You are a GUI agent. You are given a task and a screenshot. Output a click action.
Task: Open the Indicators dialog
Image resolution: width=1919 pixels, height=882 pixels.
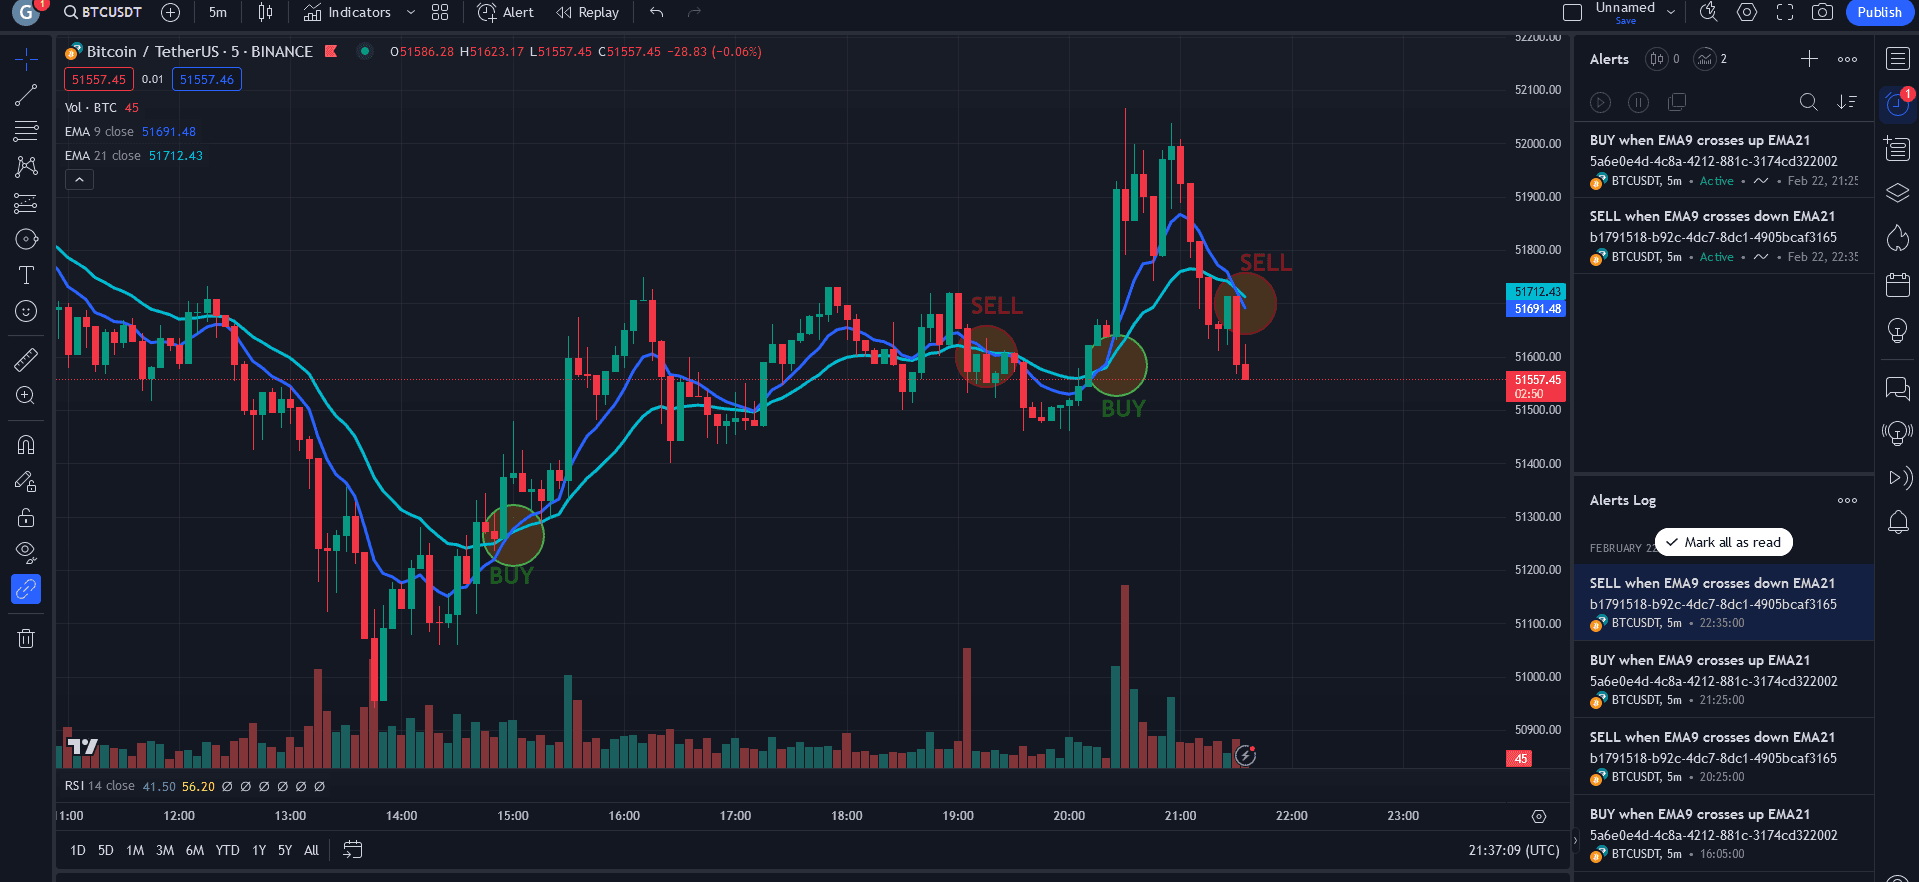click(347, 13)
